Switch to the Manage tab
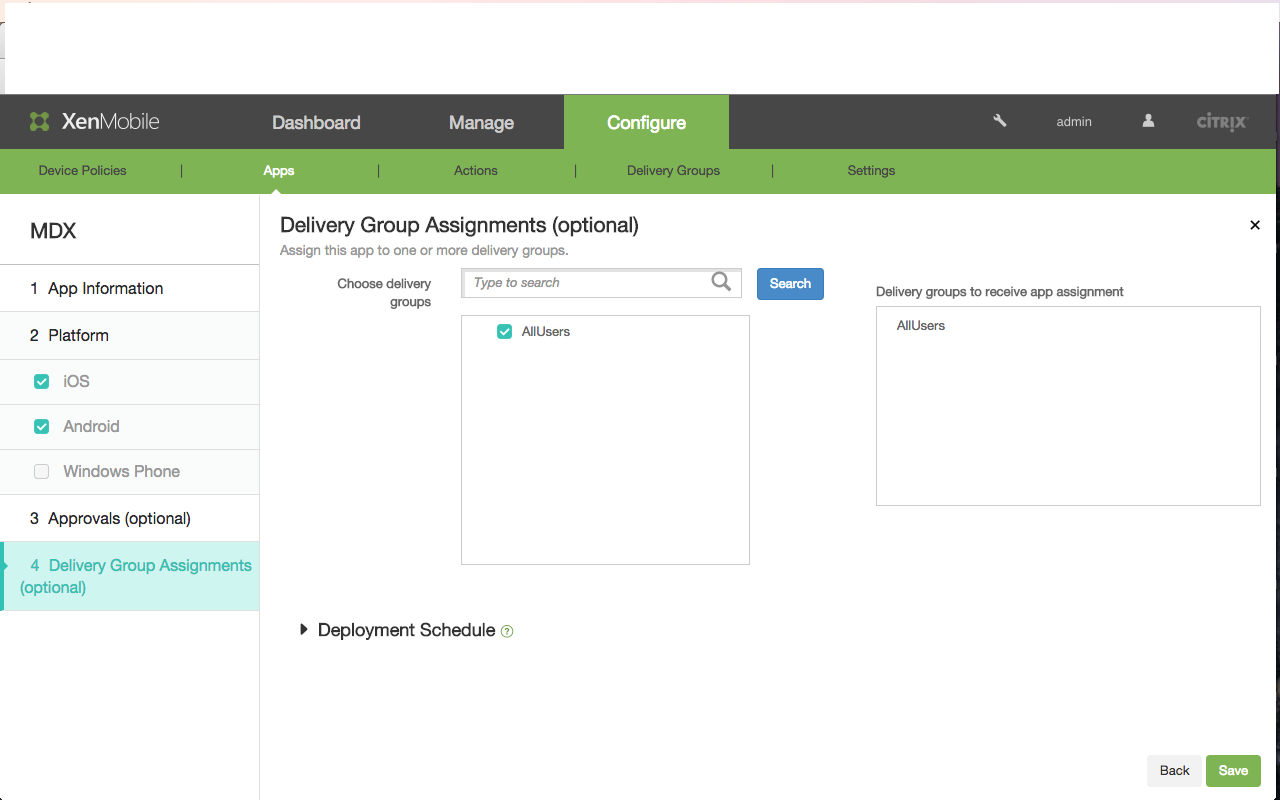Screen dimensions: 1280x800 click(x=481, y=122)
